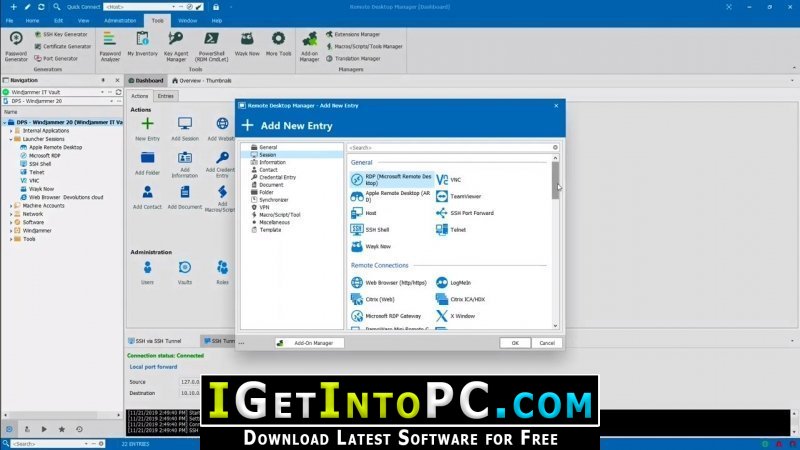The image size is (800, 450).
Task: Click the Quick Connect host field
Action: 138,7
